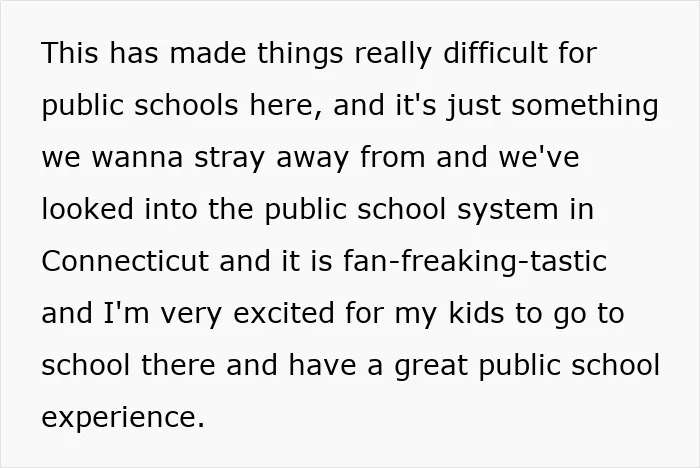
Task: Click the word 'difficult' in the first line
Action: click(x=496, y=53)
